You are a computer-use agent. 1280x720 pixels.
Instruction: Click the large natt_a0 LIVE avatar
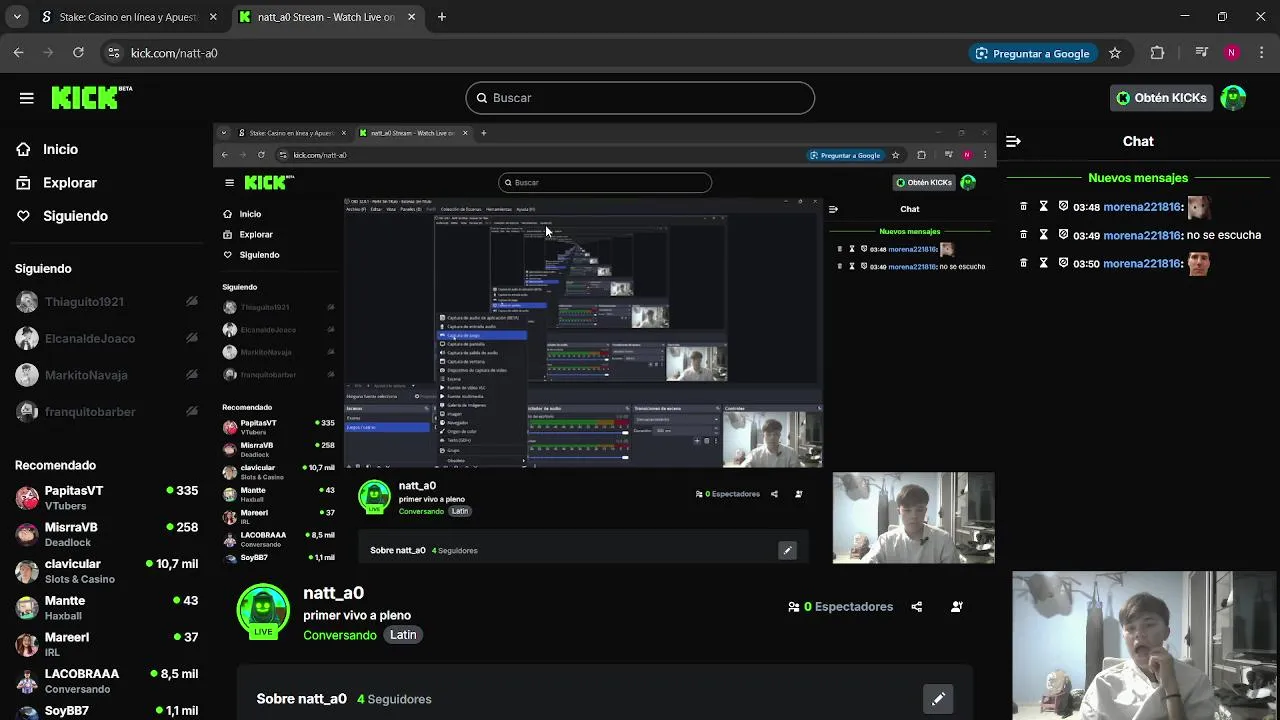(263, 610)
